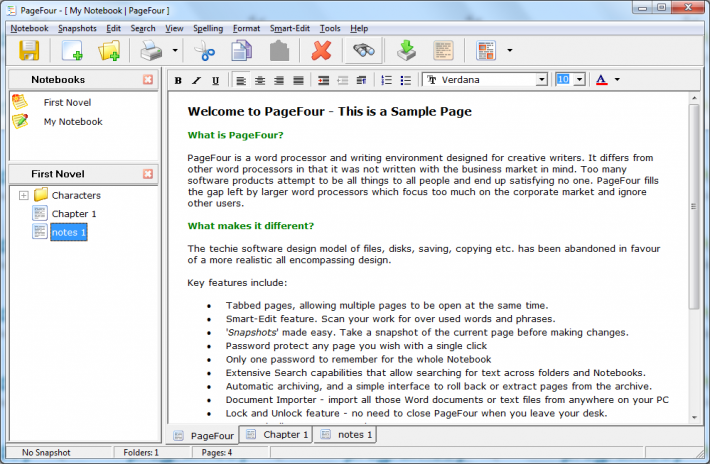This screenshot has height=464, width=710.
Task: Open the Format menu
Action: pos(246,28)
